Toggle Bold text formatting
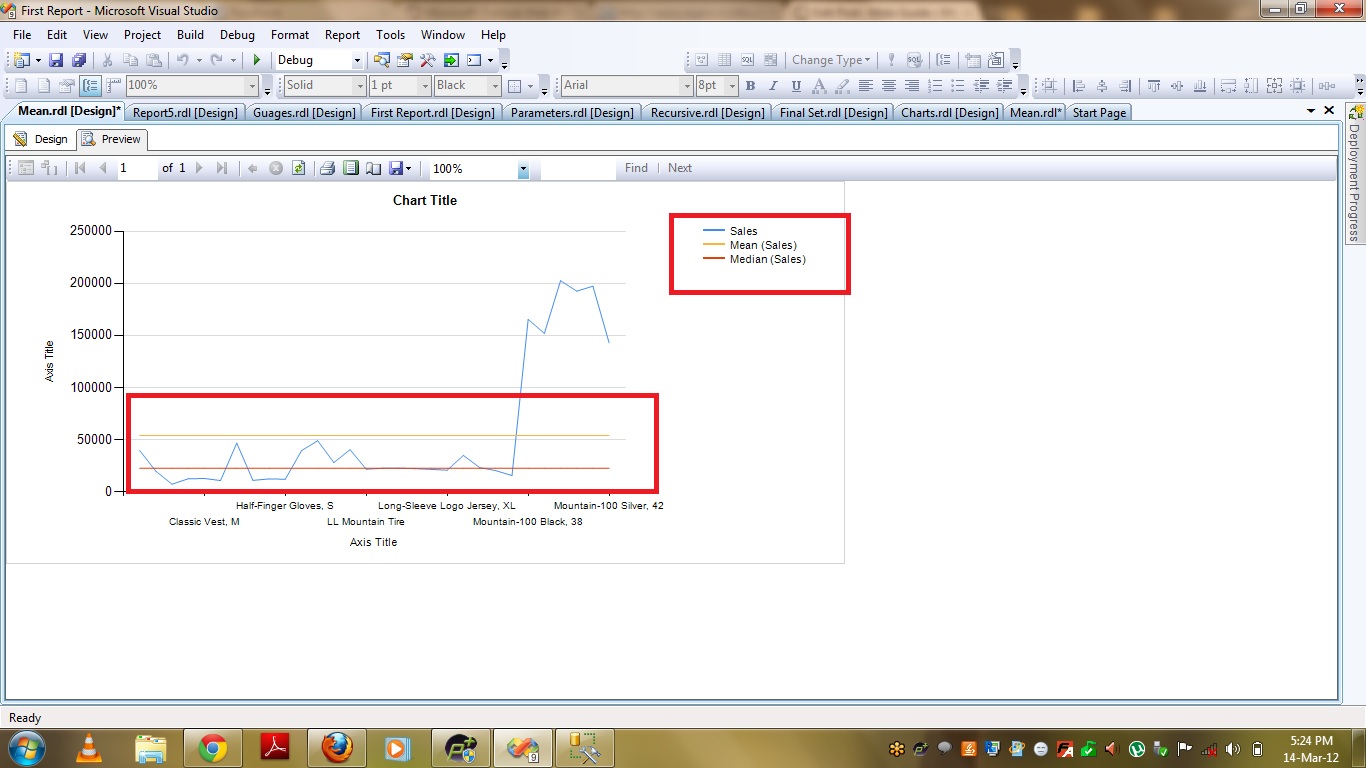The height and width of the screenshot is (768, 1366). [750, 86]
